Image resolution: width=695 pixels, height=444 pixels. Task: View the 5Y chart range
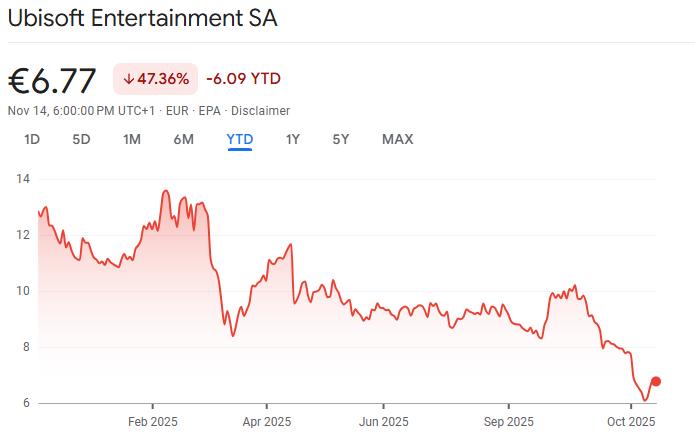click(341, 139)
